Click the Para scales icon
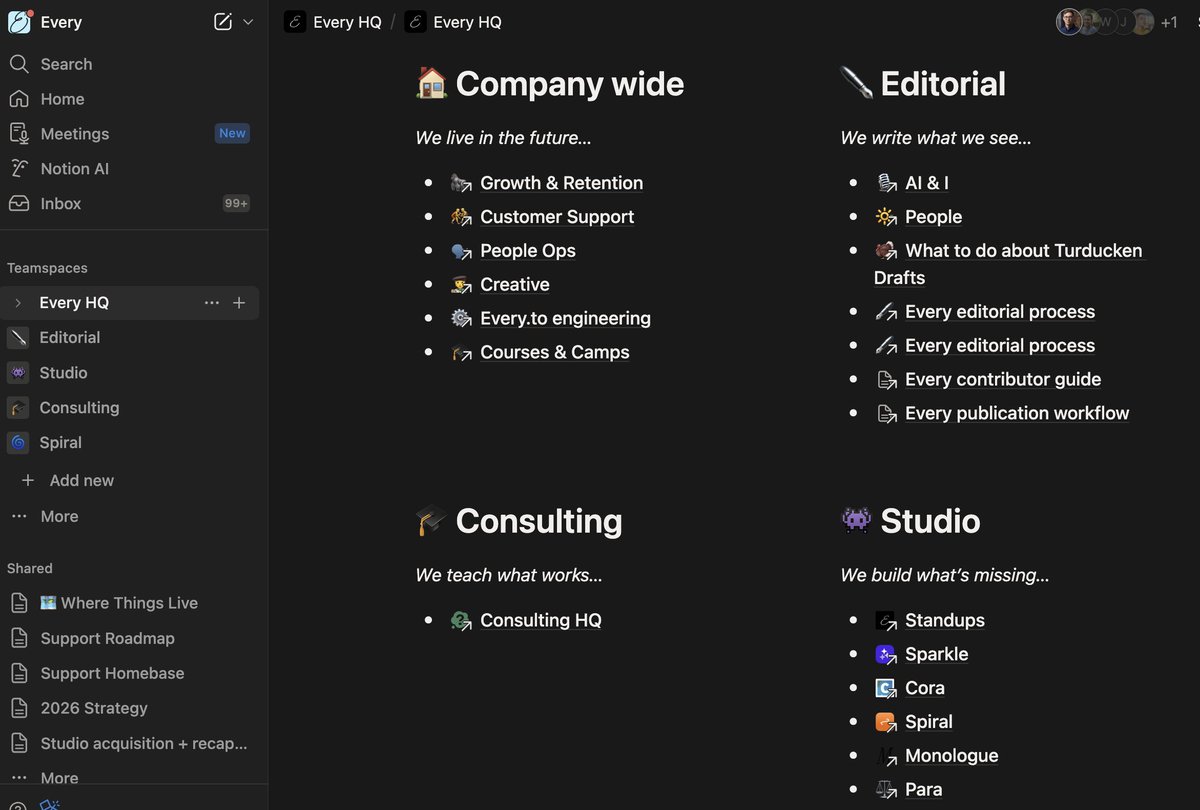The height and width of the screenshot is (810, 1200). tap(886, 791)
